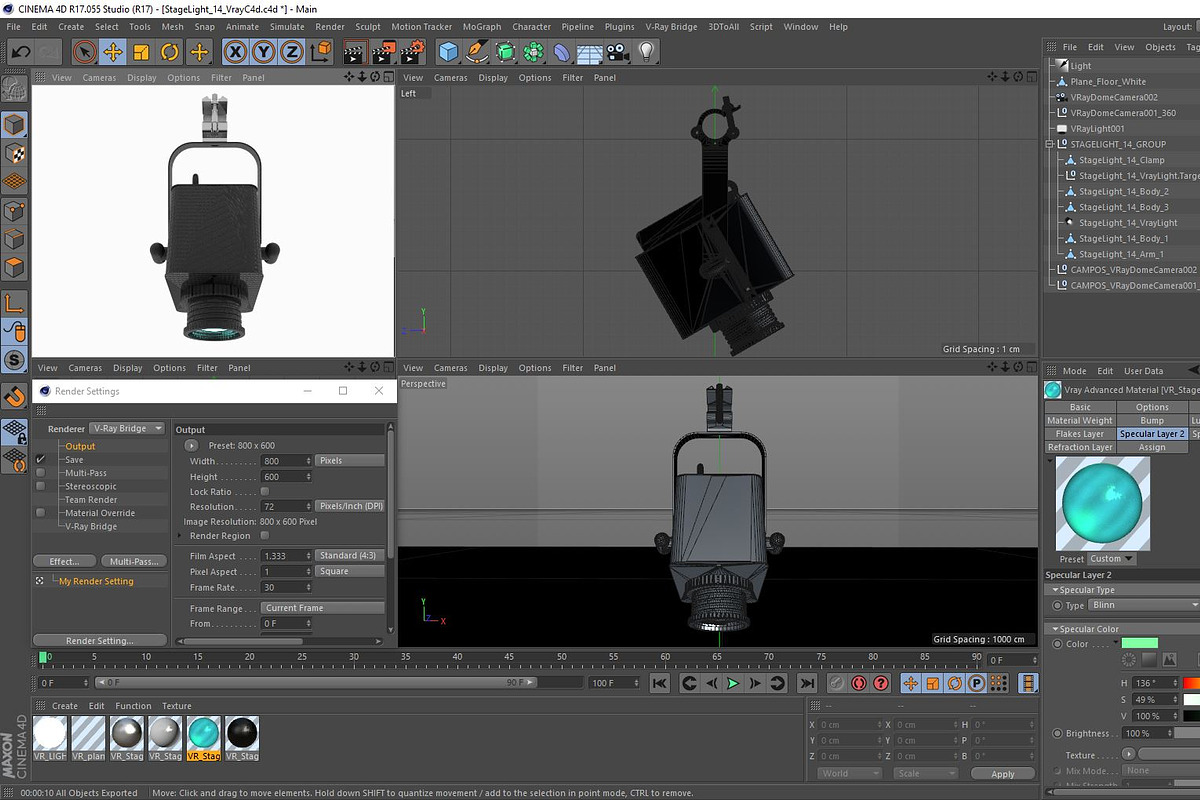1200x800 pixels.
Task: Click the Play forward button
Action: click(x=733, y=683)
